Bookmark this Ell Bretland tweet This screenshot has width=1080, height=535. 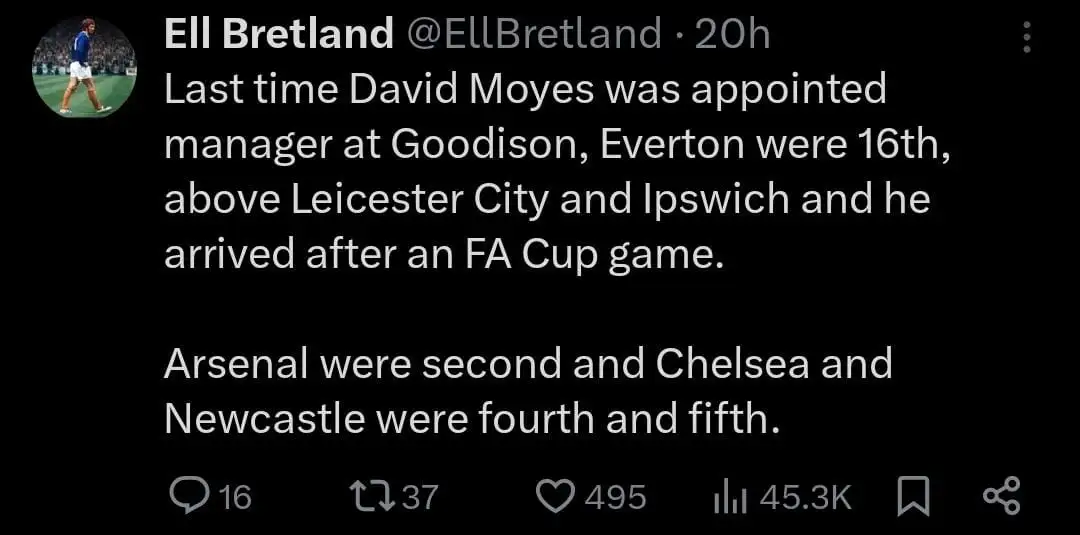[x=910, y=496]
